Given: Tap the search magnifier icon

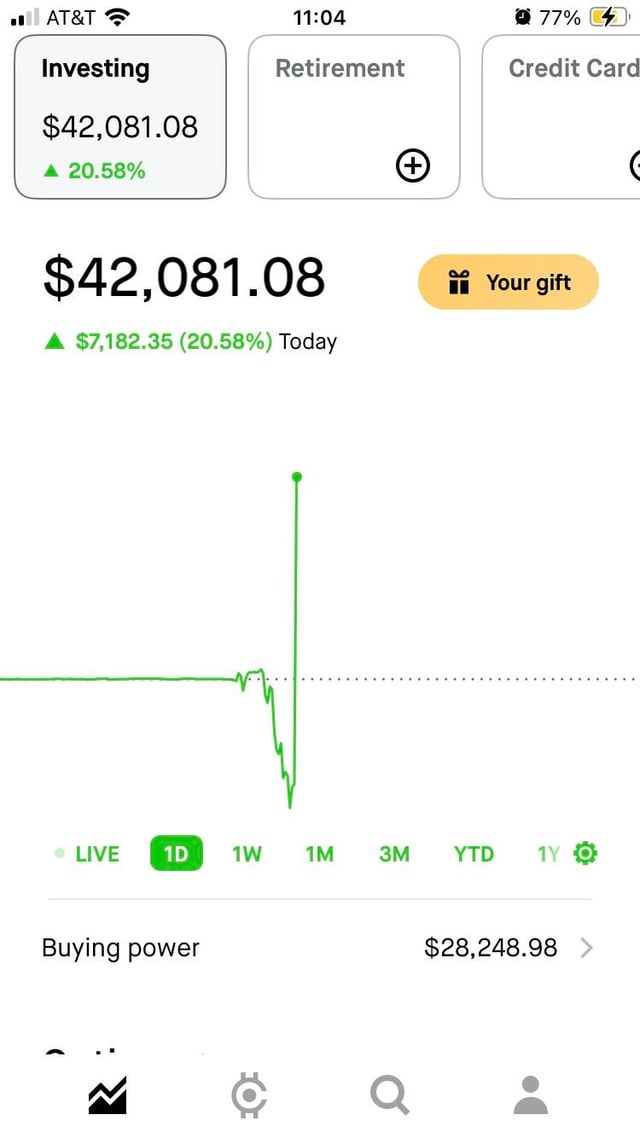Looking at the screenshot, I should tap(389, 1095).
